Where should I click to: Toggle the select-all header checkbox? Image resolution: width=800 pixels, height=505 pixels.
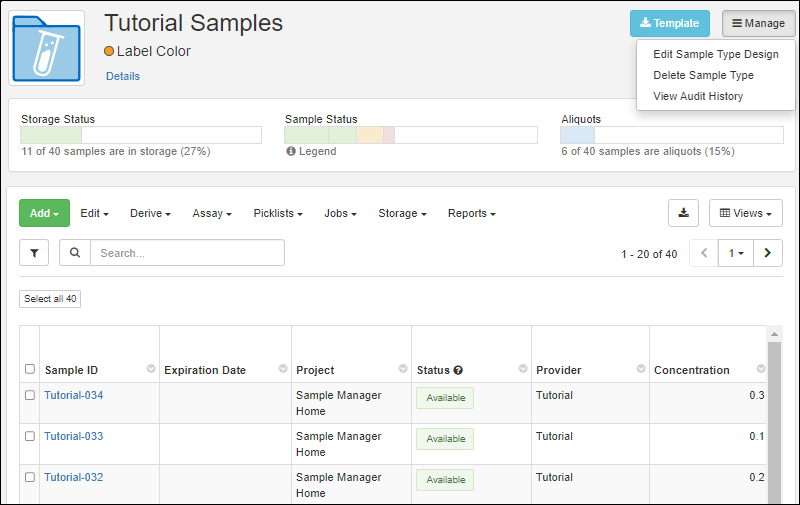point(30,369)
